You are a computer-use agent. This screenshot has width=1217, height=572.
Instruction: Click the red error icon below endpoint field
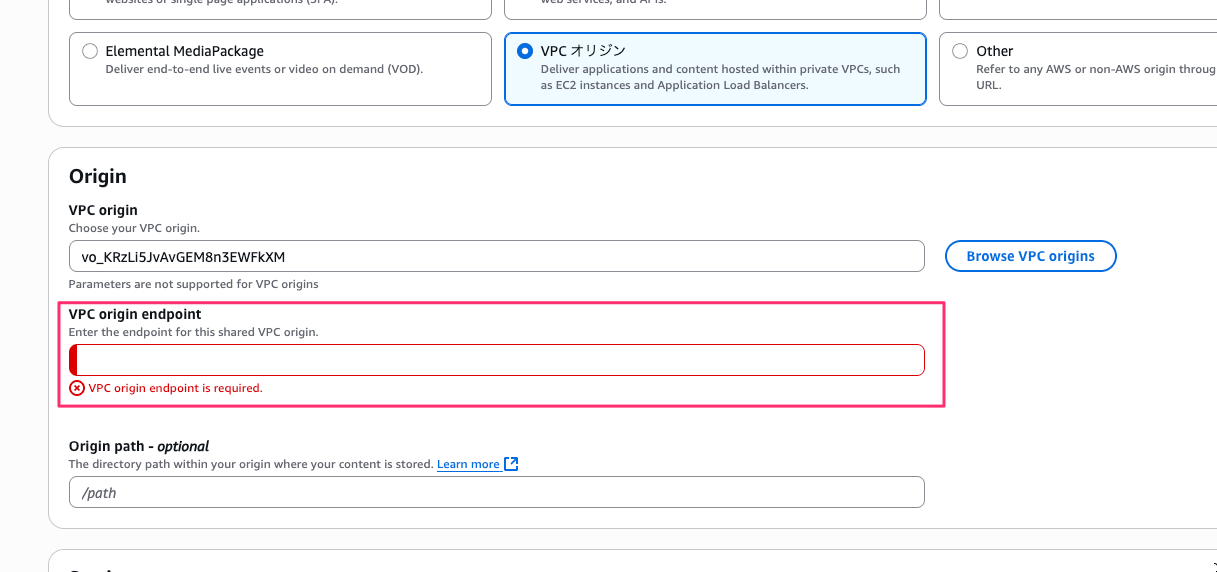[77, 388]
